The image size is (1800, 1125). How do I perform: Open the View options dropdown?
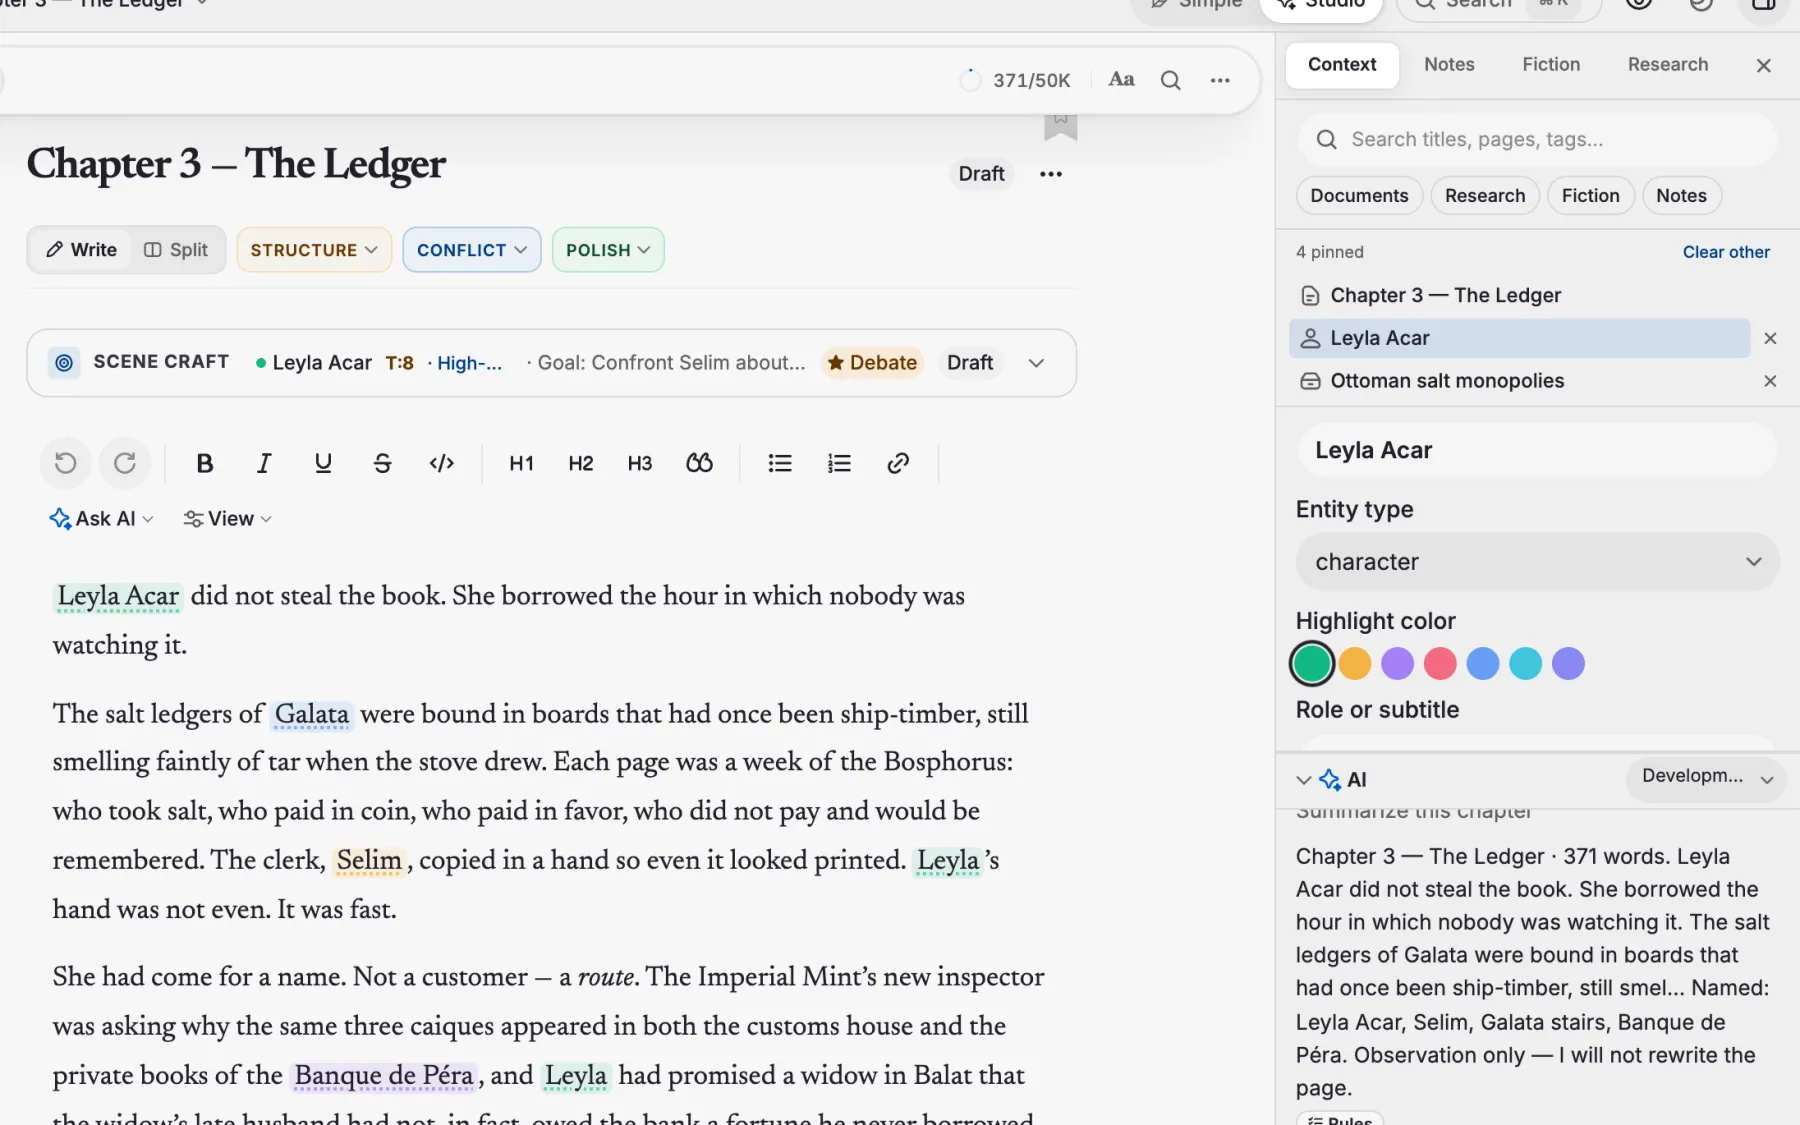[228, 519]
